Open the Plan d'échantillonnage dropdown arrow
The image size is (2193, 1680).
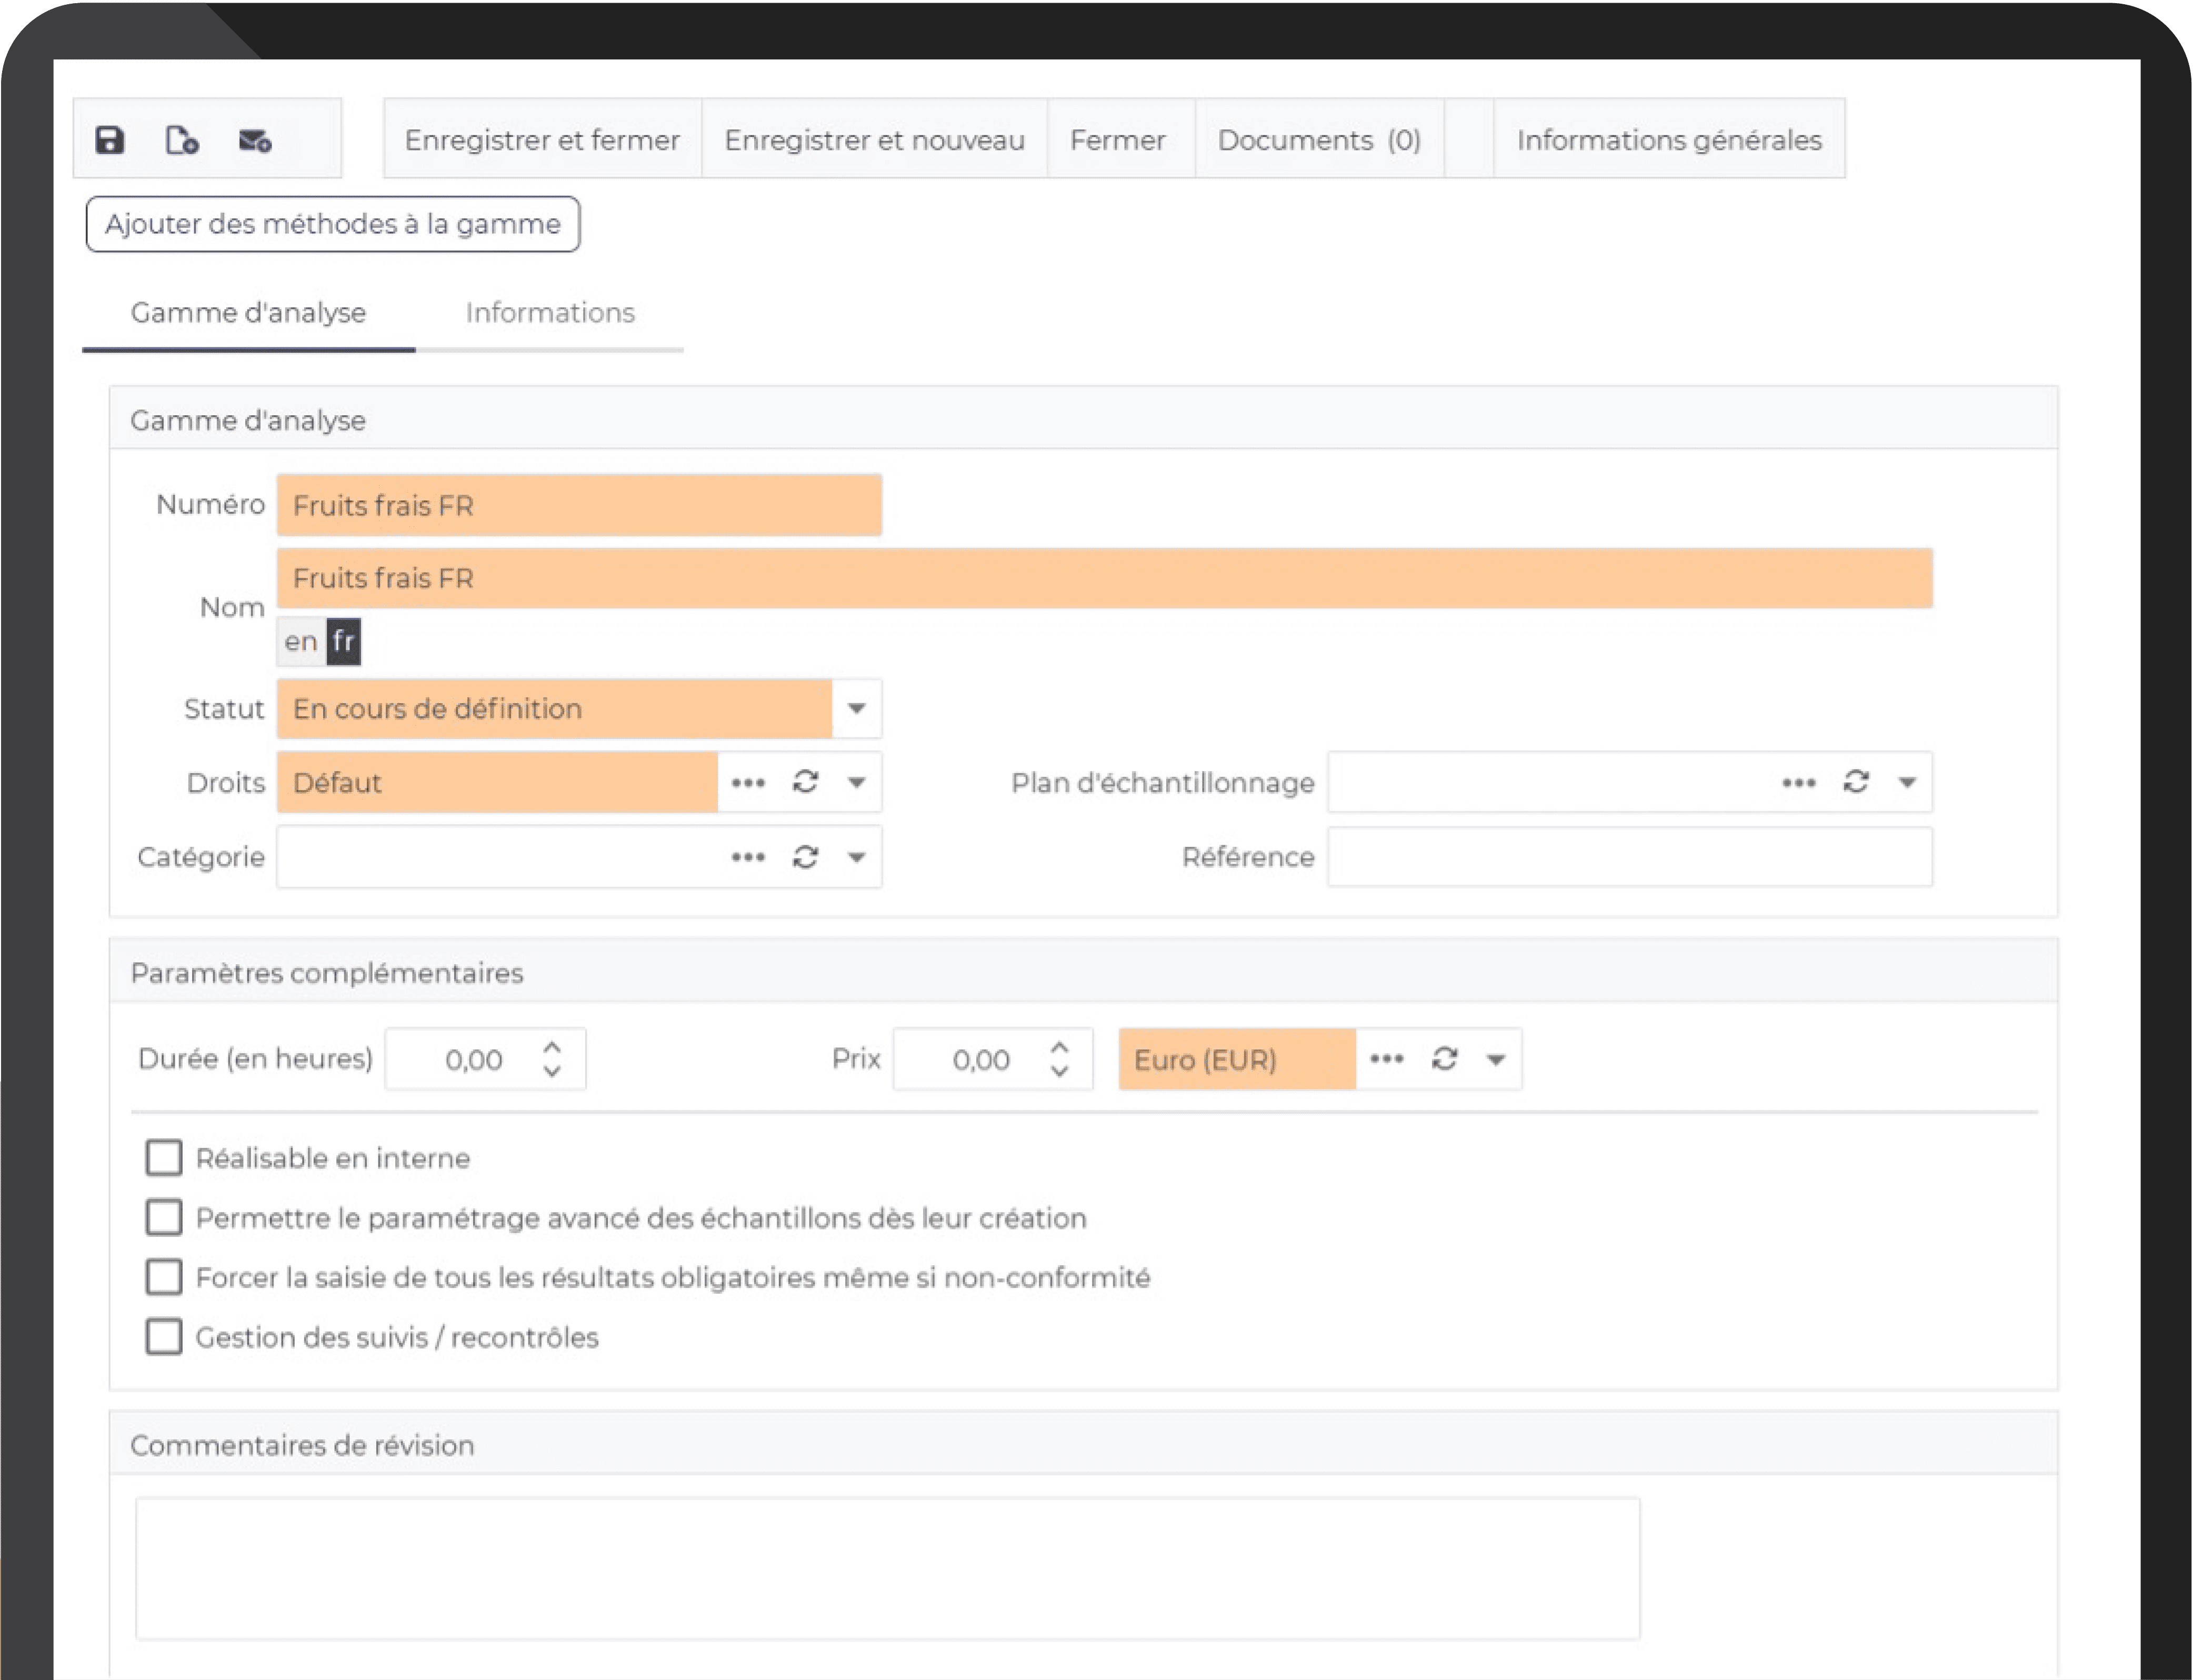tap(1908, 783)
